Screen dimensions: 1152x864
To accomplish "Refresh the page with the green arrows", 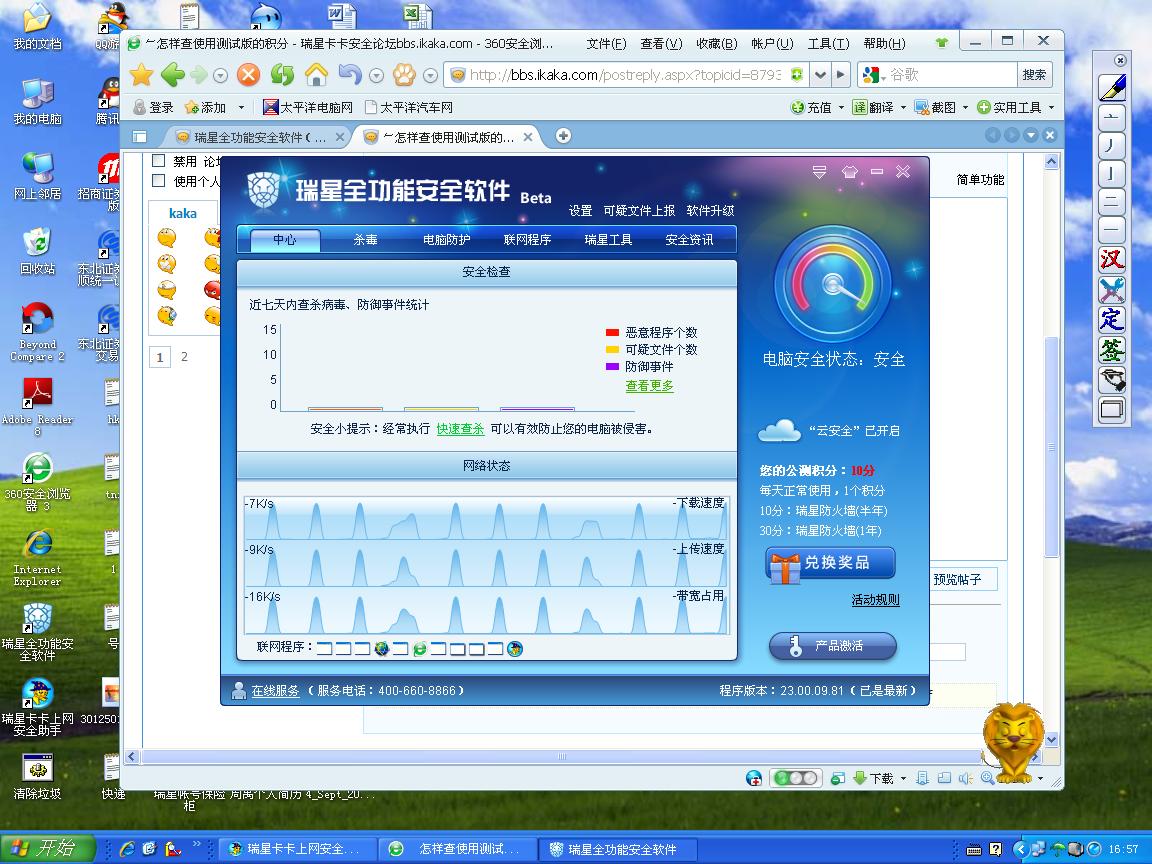I will (x=282, y=74).
